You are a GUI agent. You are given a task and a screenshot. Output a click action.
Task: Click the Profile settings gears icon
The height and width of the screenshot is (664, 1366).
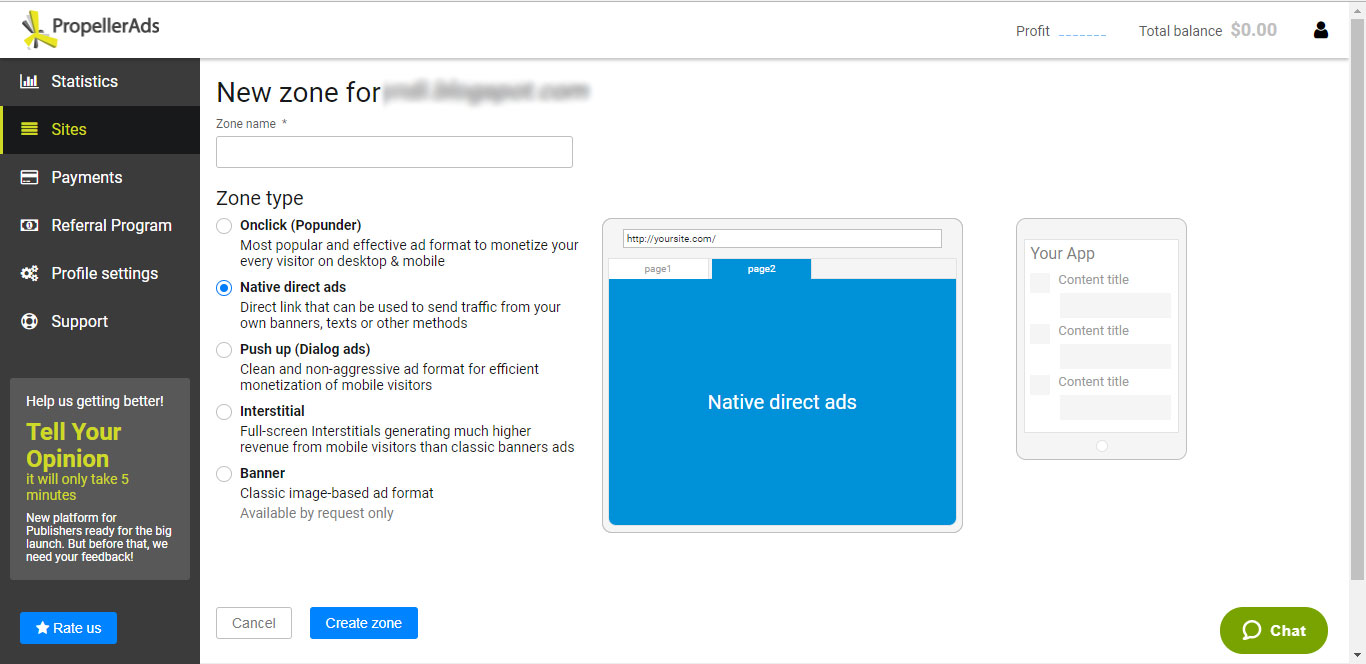tap(29, 273)
